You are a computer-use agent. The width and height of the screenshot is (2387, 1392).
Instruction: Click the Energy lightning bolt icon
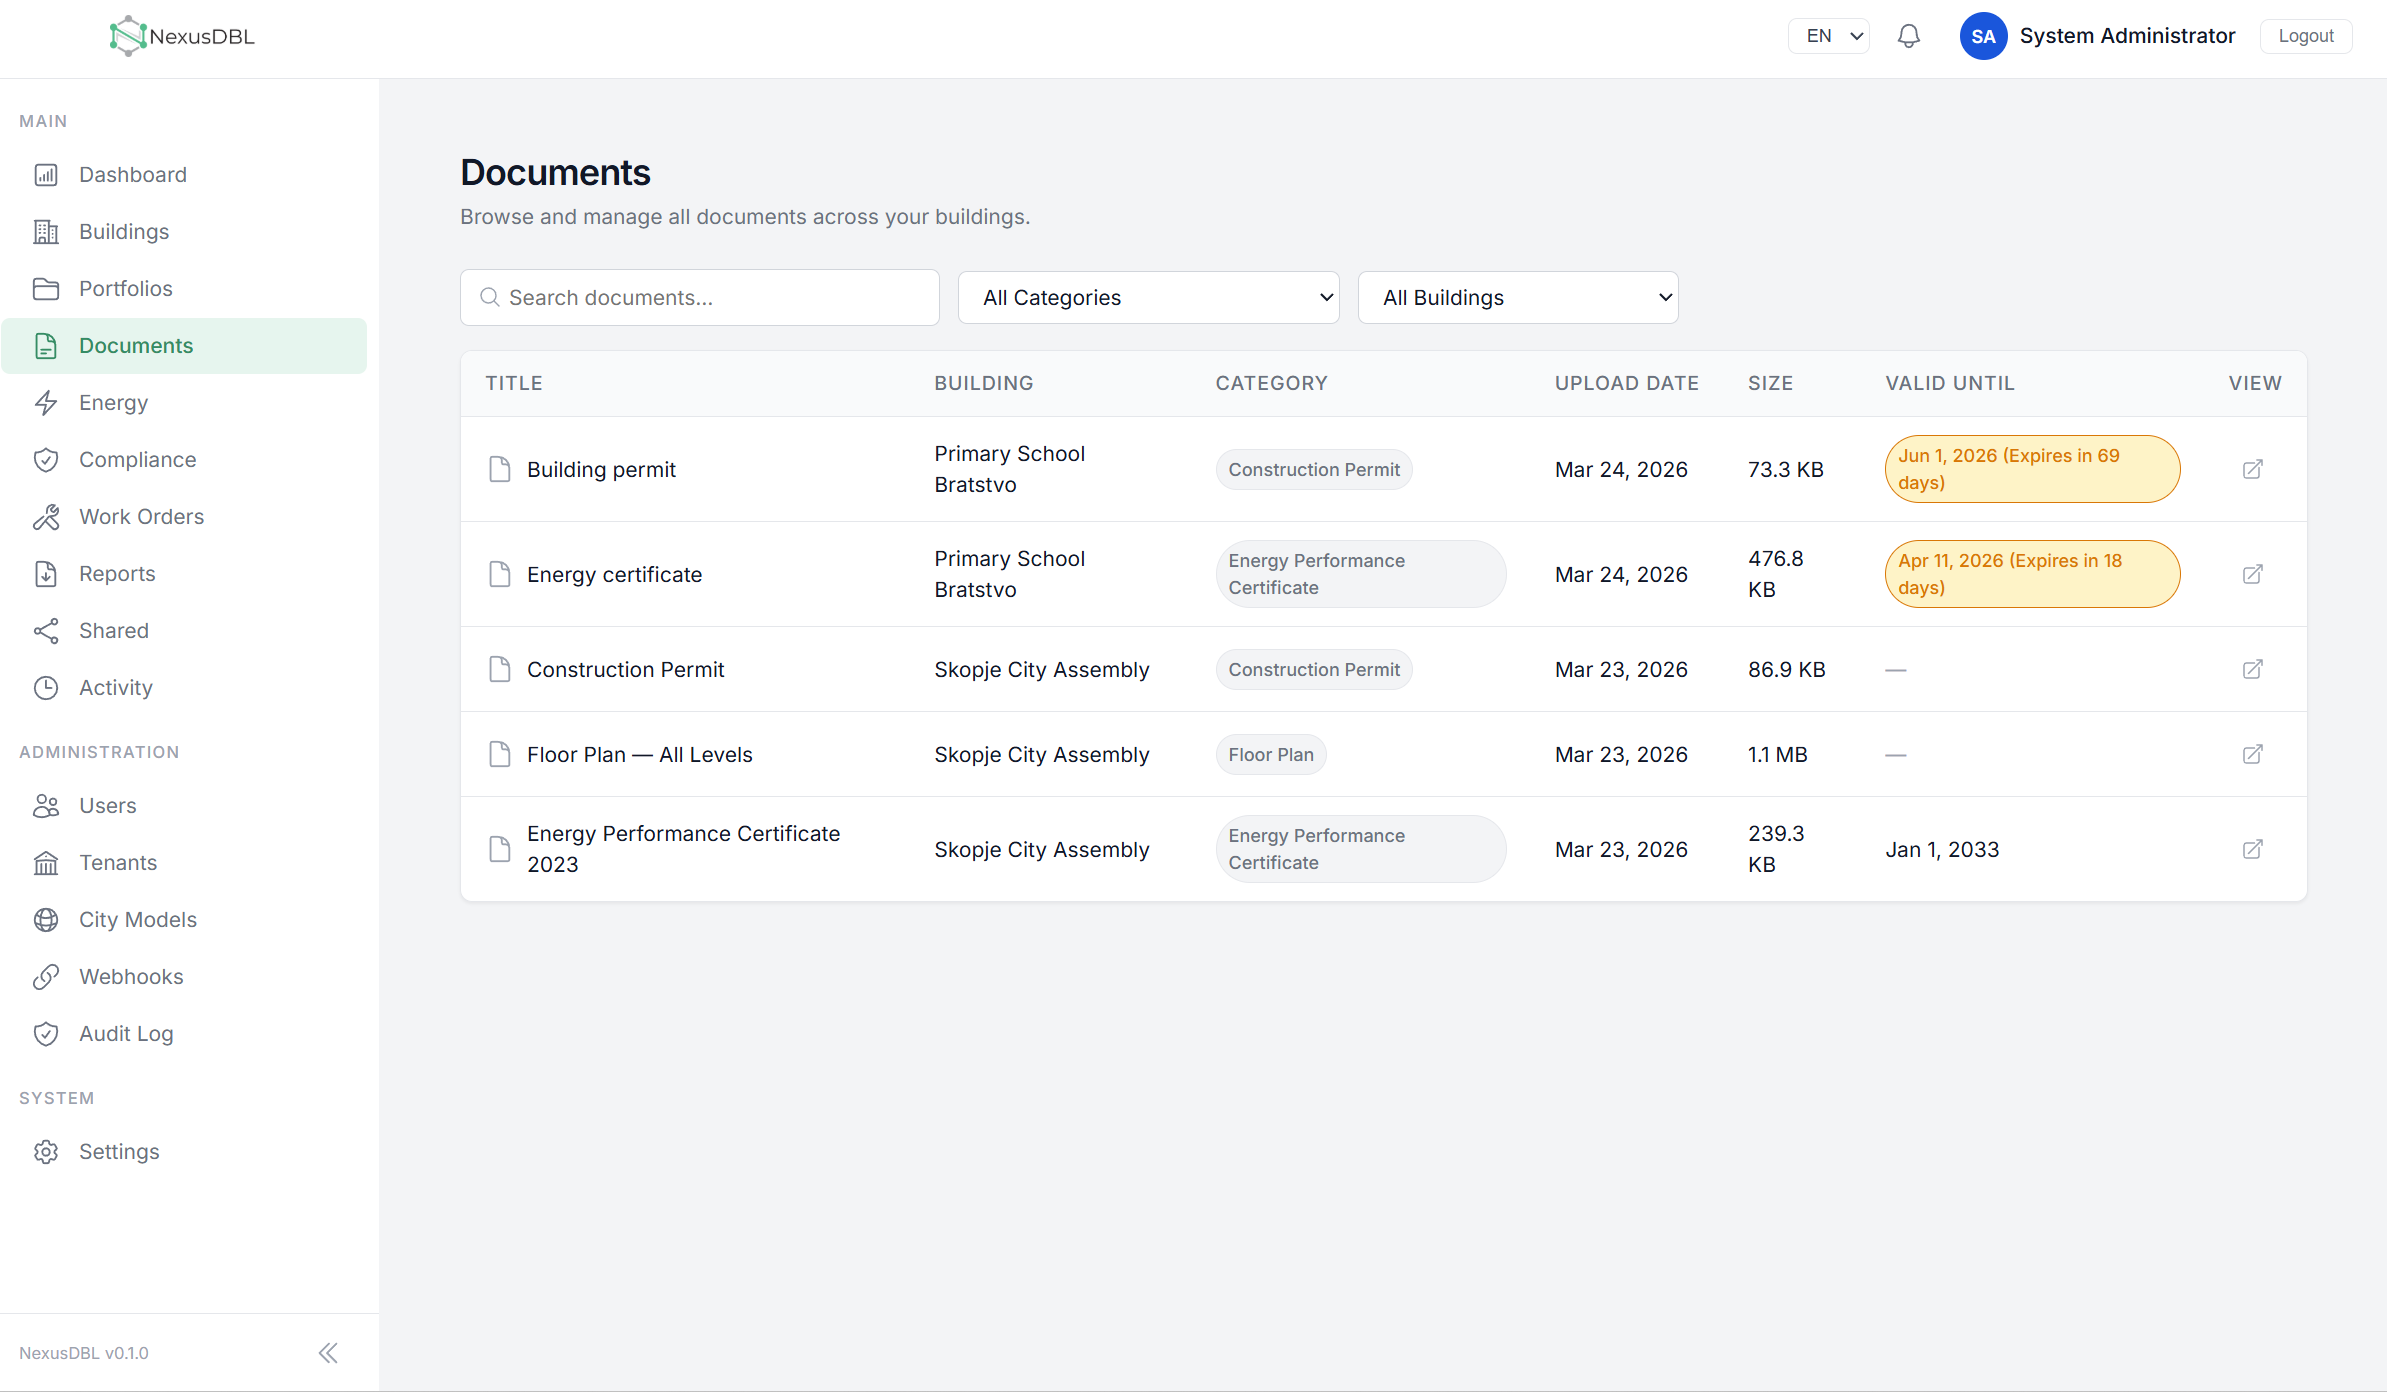[46, 403]
